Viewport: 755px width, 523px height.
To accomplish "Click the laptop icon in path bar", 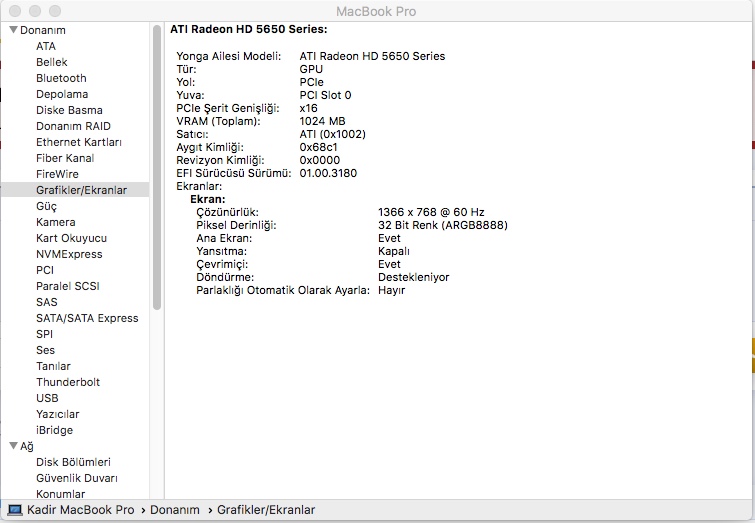I will pyautogui.click(x=15, y=510).
